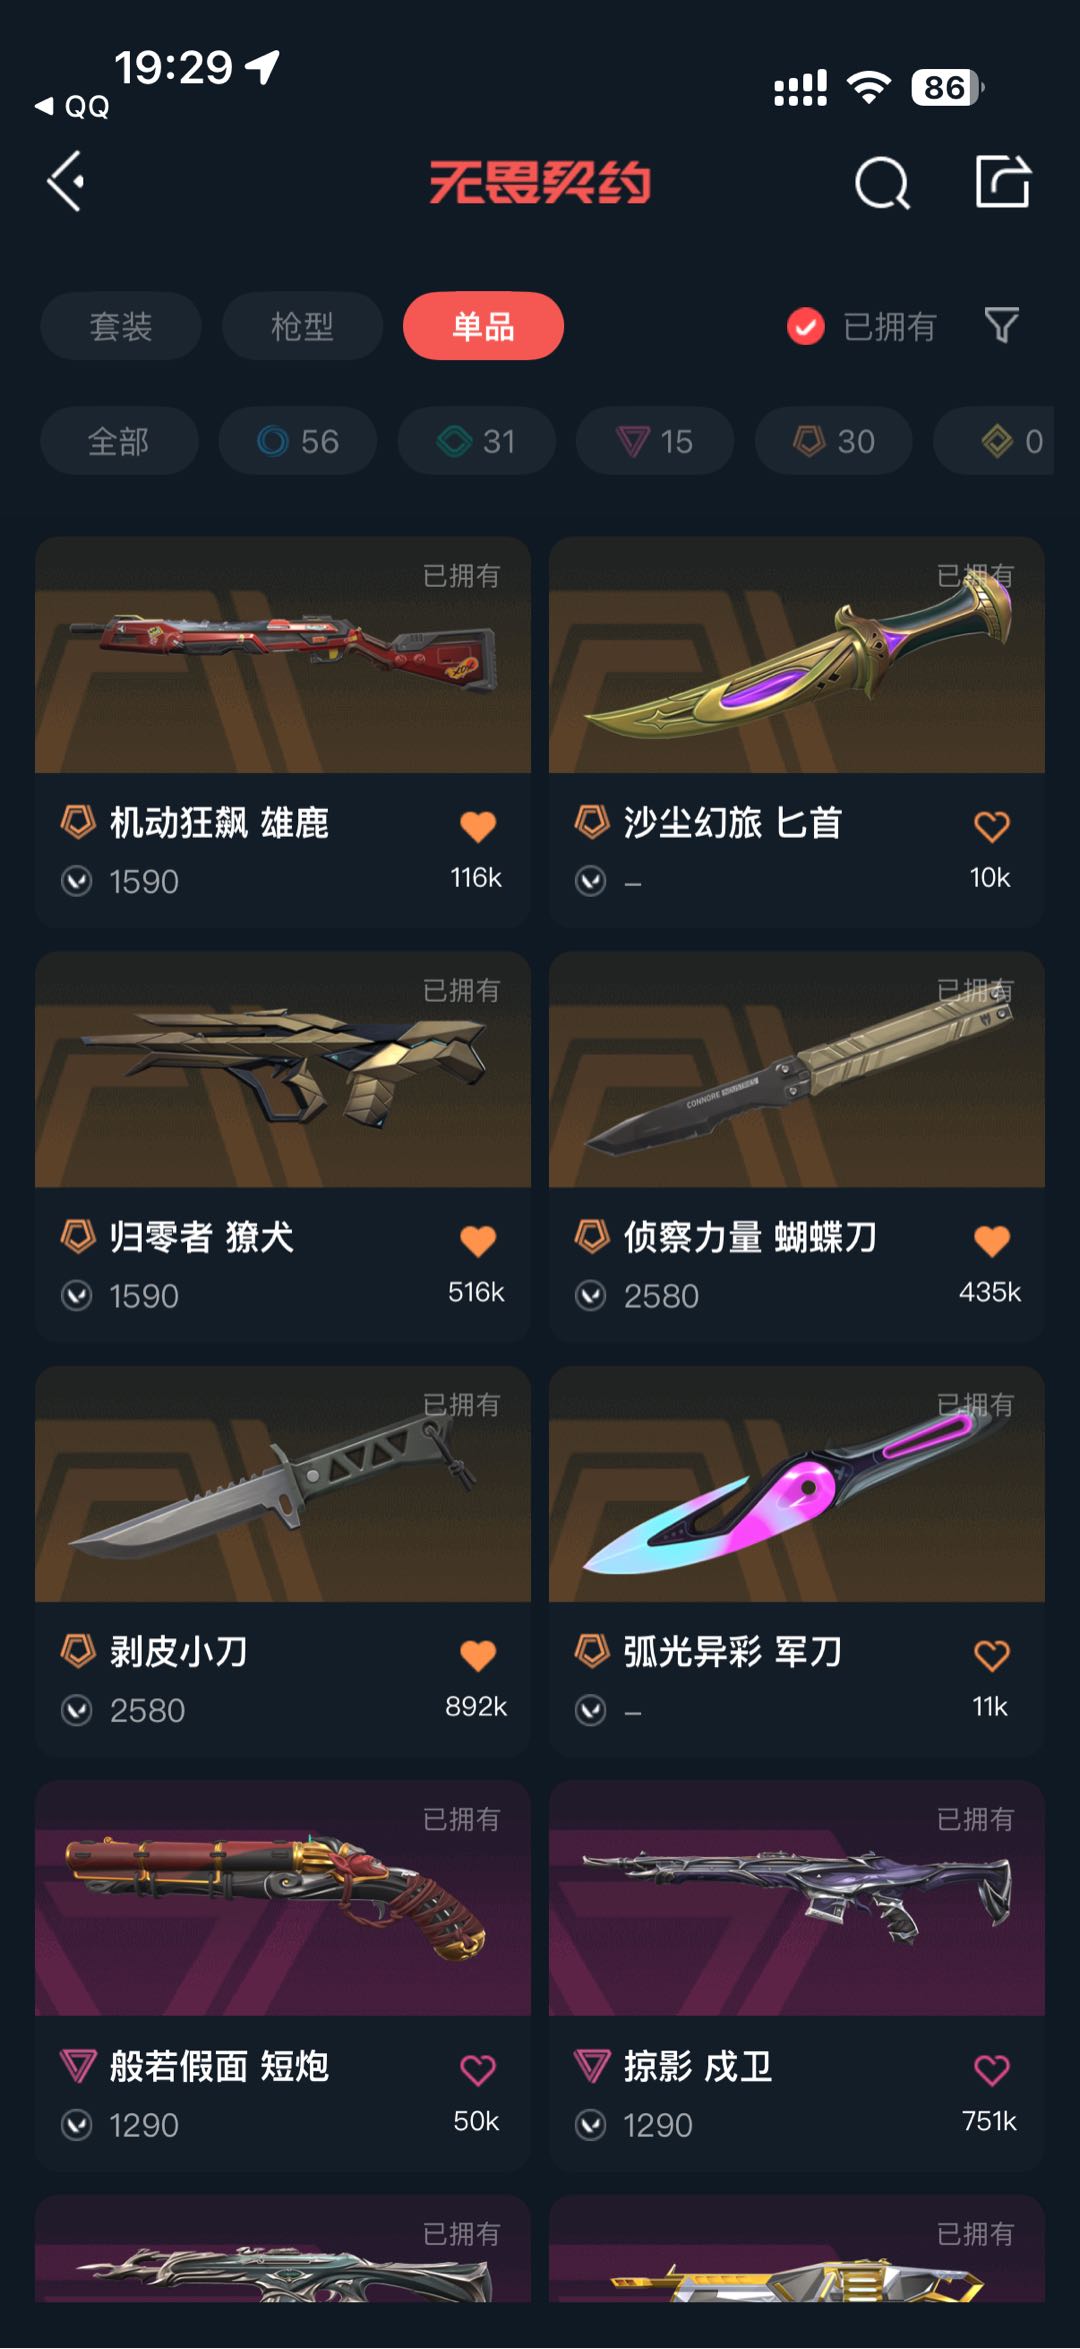Filter by pink tier 15 chip
1080x2349 pixels.
pos(655,441)
